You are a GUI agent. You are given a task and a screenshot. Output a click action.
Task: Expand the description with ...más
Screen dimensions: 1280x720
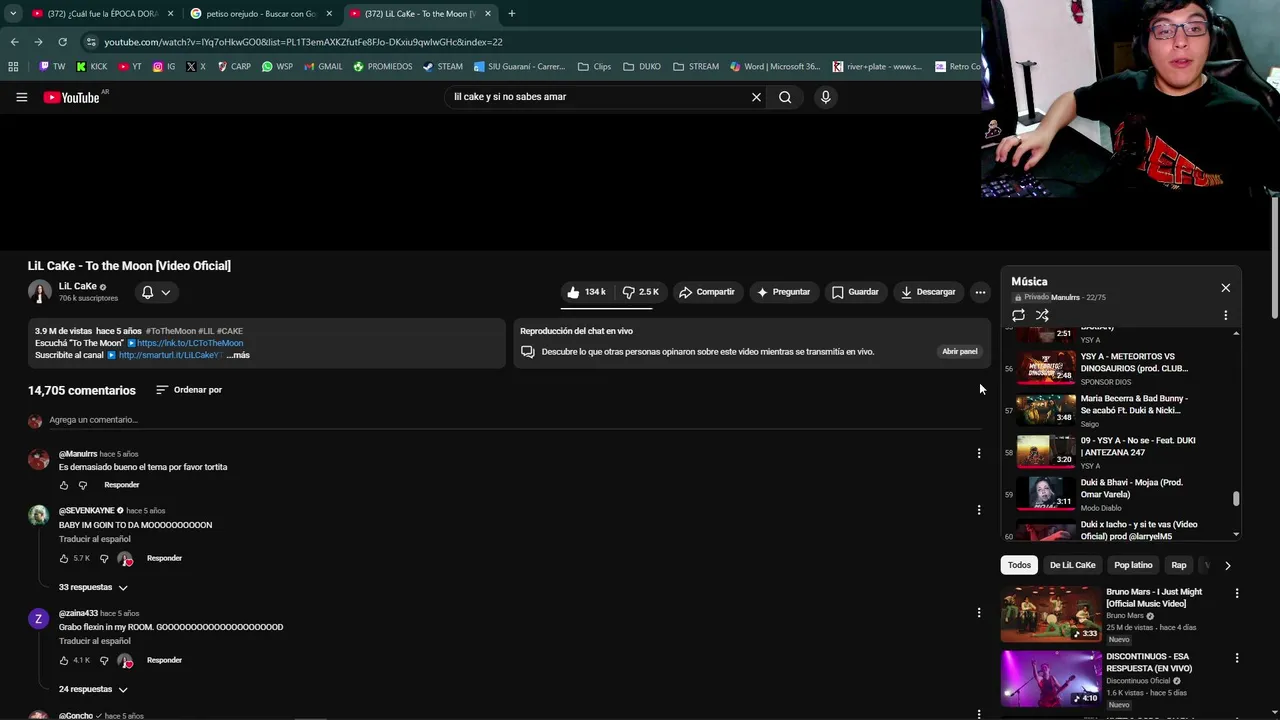[x=239, y=355]
